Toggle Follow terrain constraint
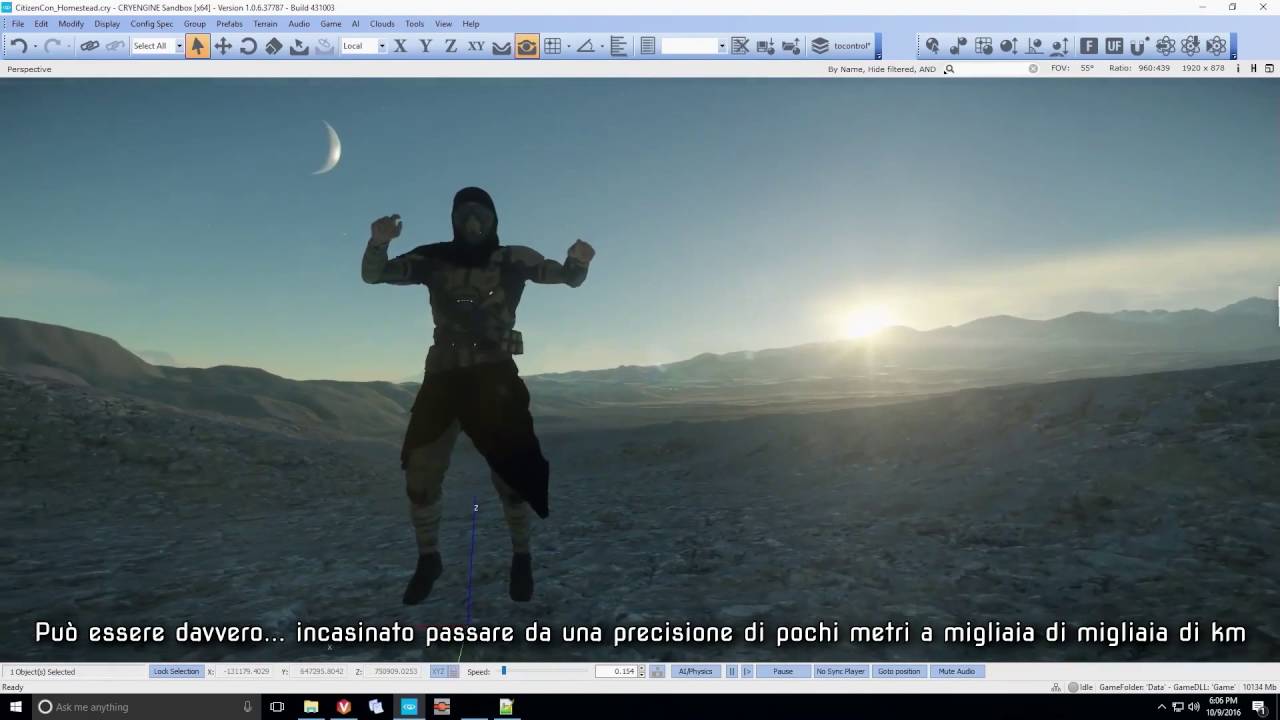The width and height of the screenshot is (1280, 720). [502, 46]
